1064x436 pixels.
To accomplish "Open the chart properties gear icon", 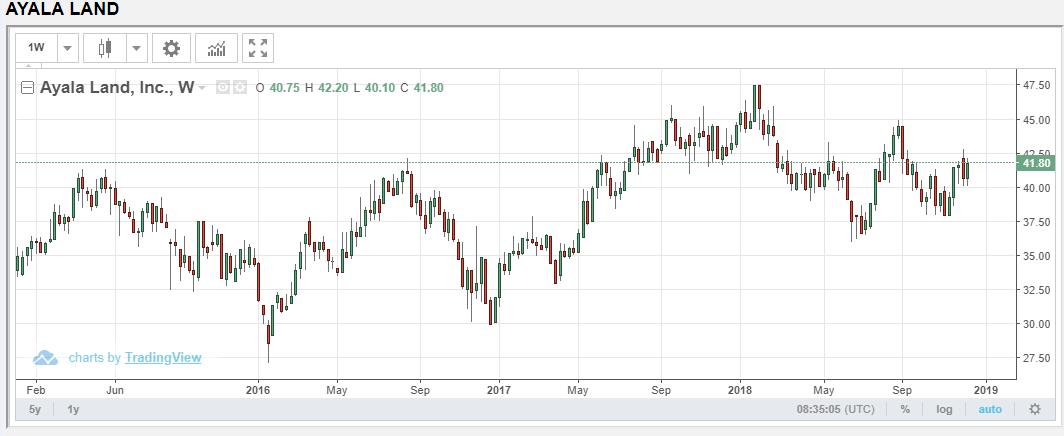I will click(x=172, y=48).
